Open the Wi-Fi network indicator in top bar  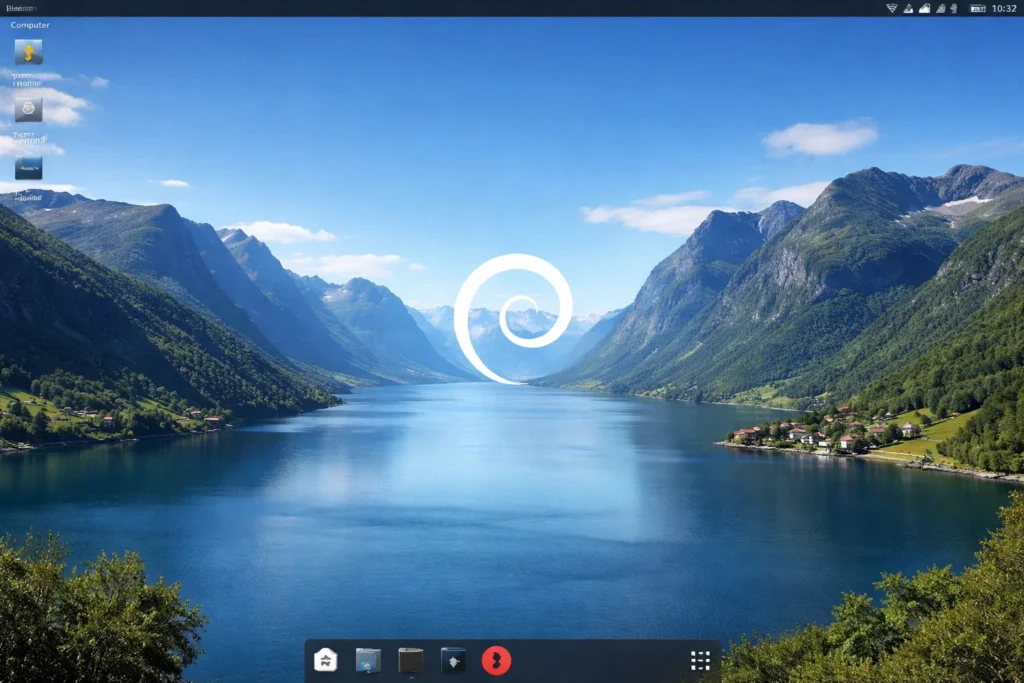(x=891, y=8)
